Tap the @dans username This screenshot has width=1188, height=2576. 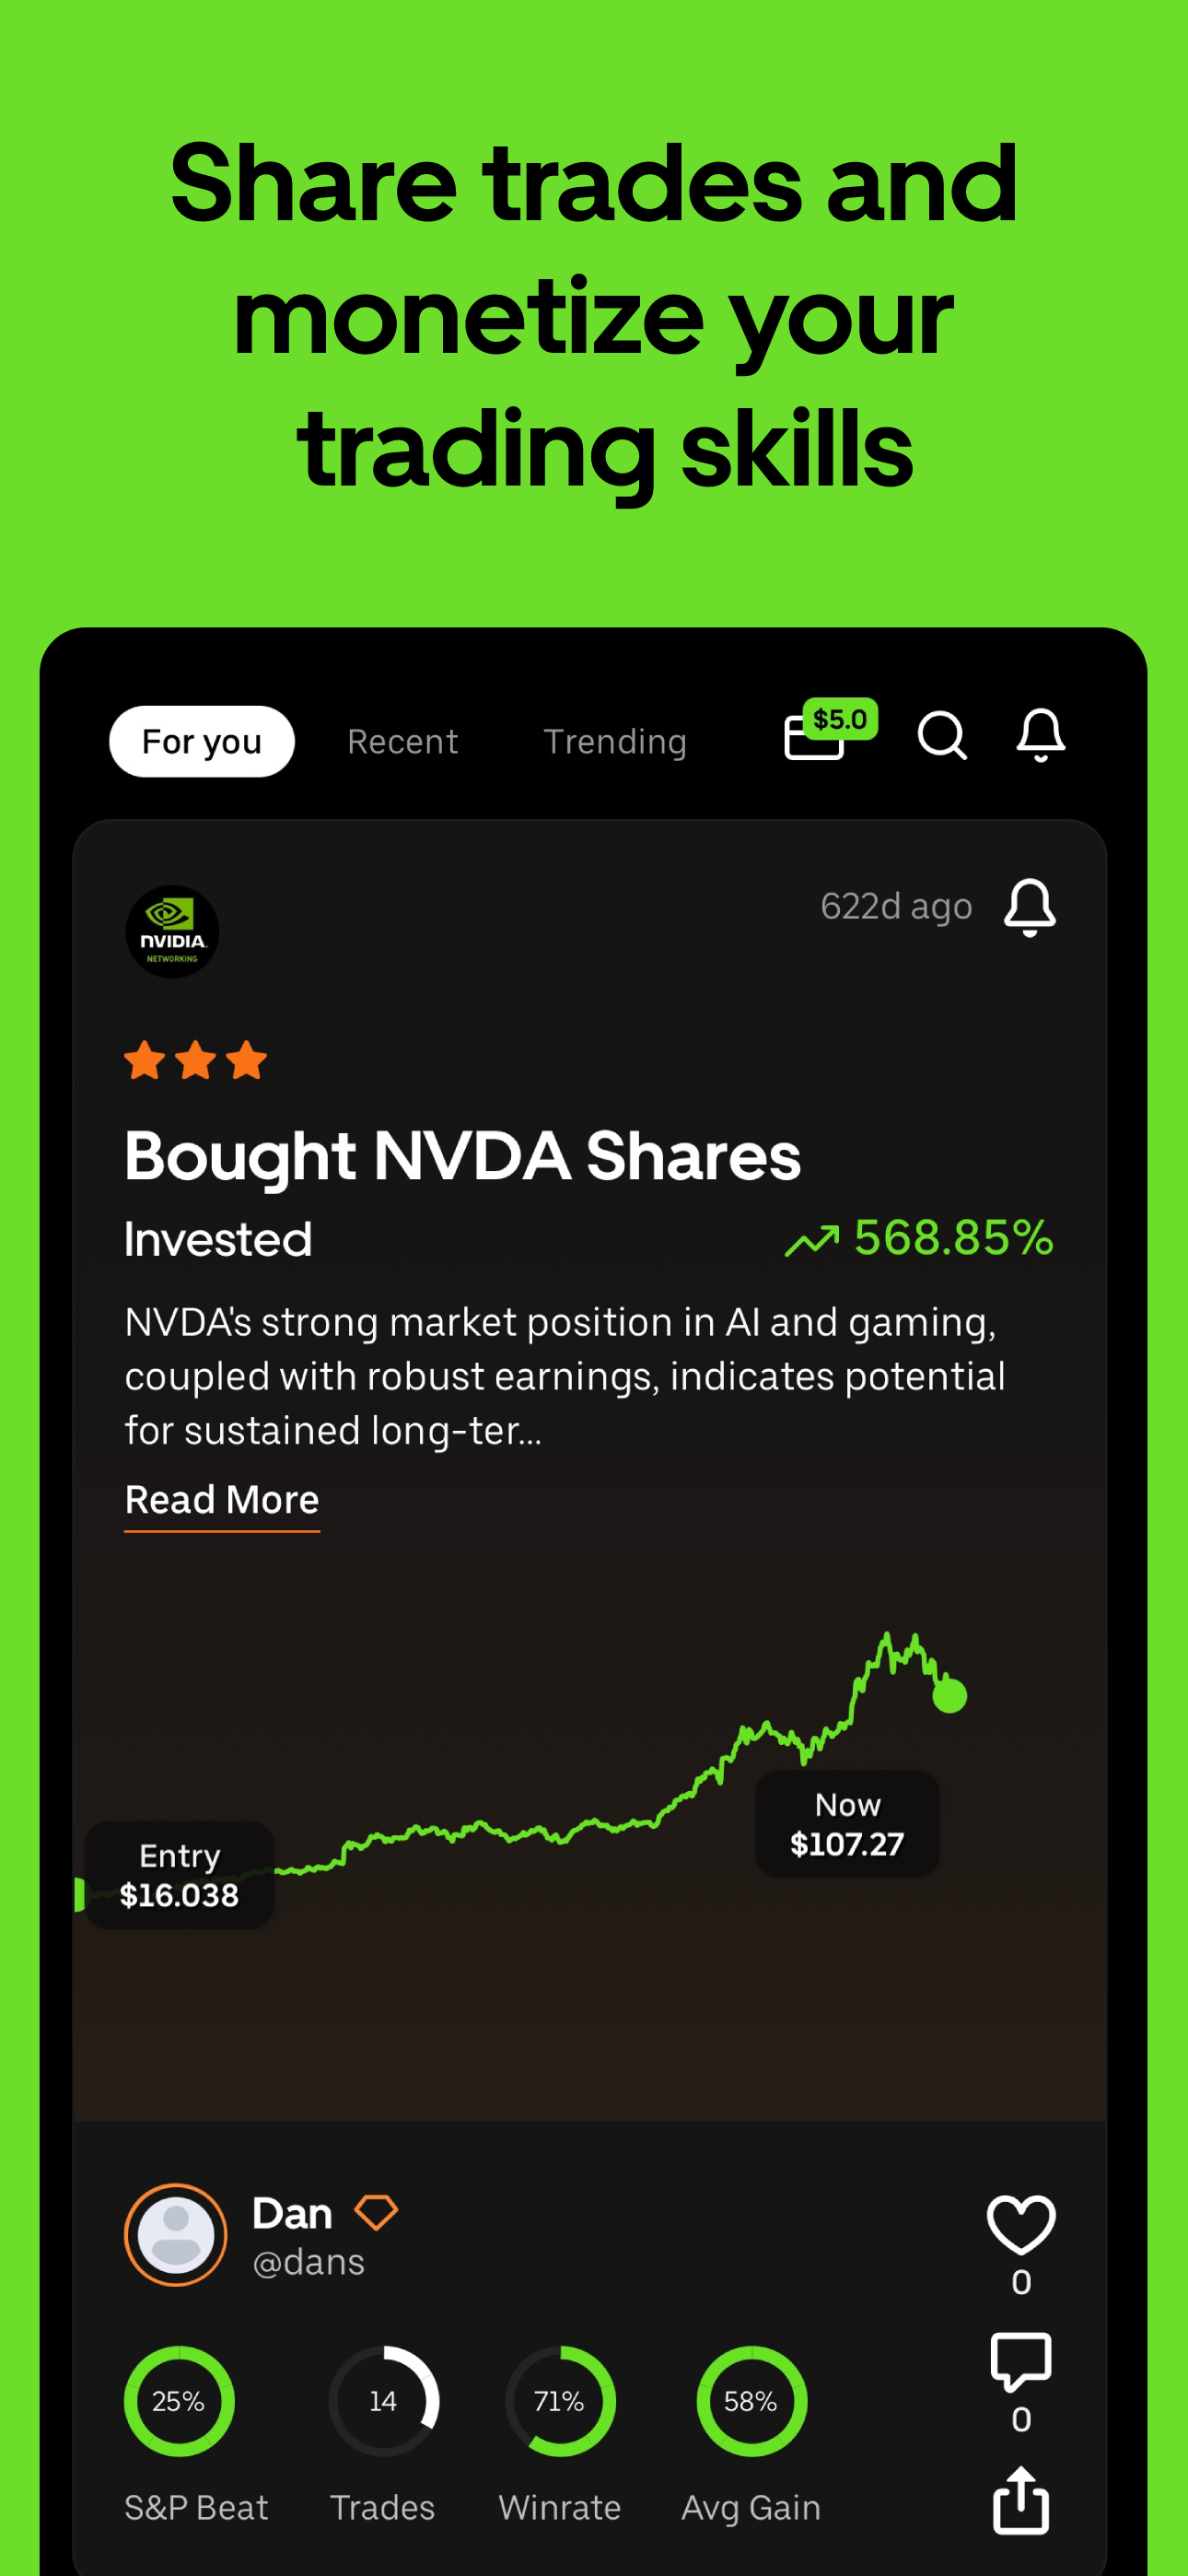click(309, 2262)
